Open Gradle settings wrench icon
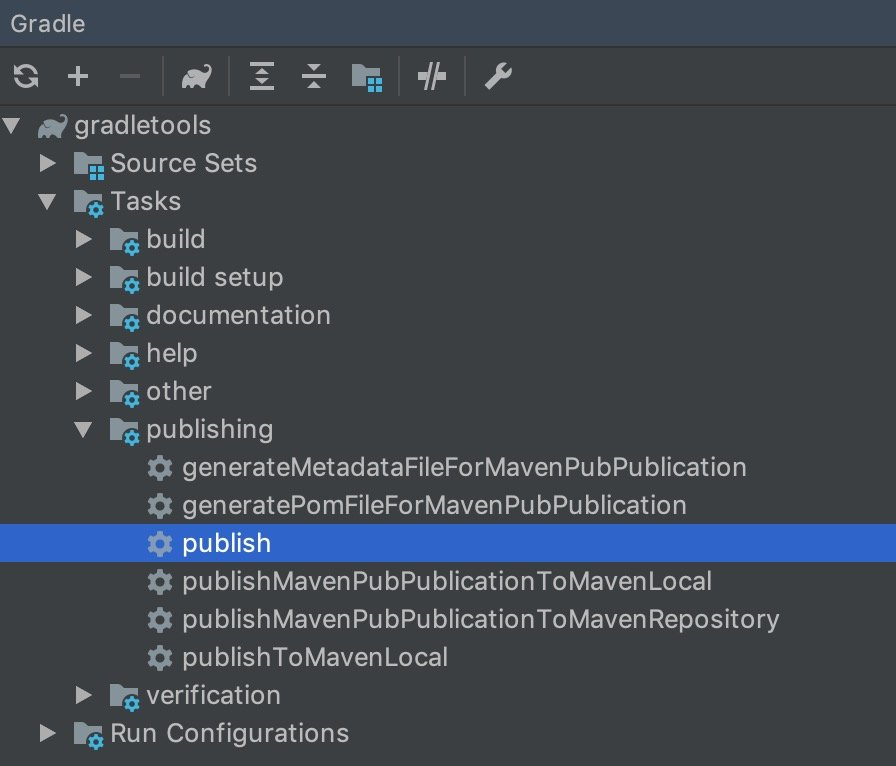 [x=498, y=76]
